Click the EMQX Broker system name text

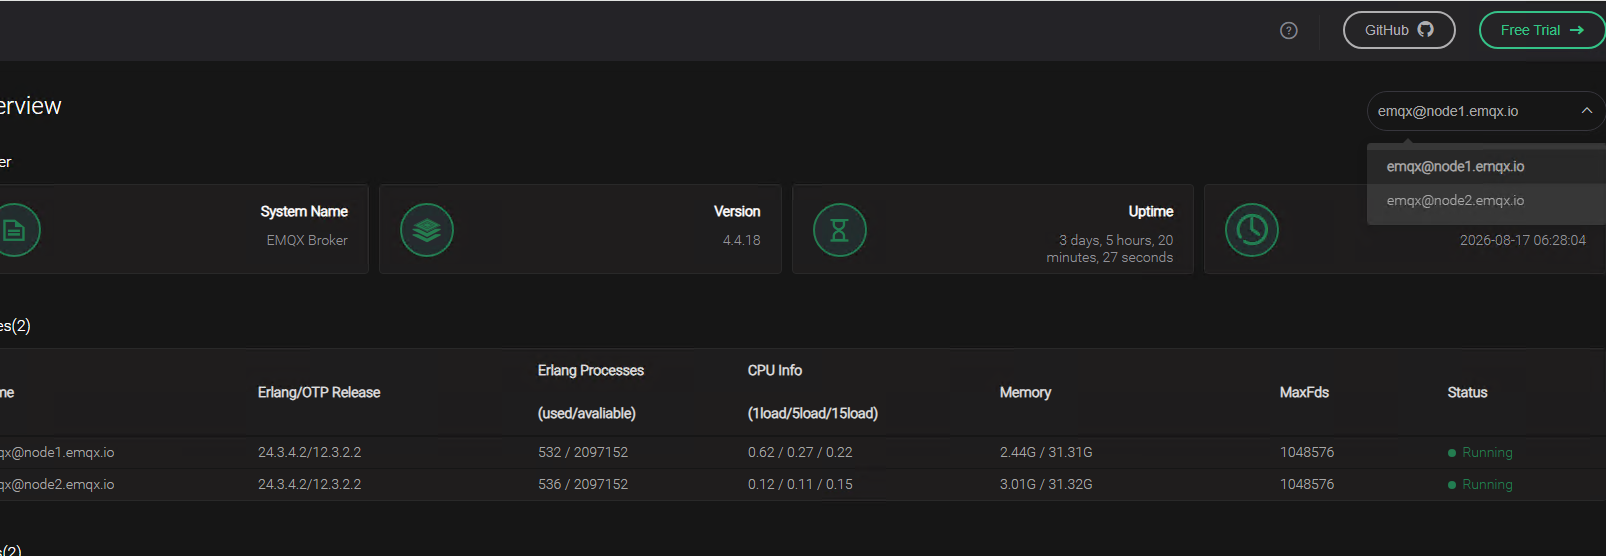pos(307,240)
